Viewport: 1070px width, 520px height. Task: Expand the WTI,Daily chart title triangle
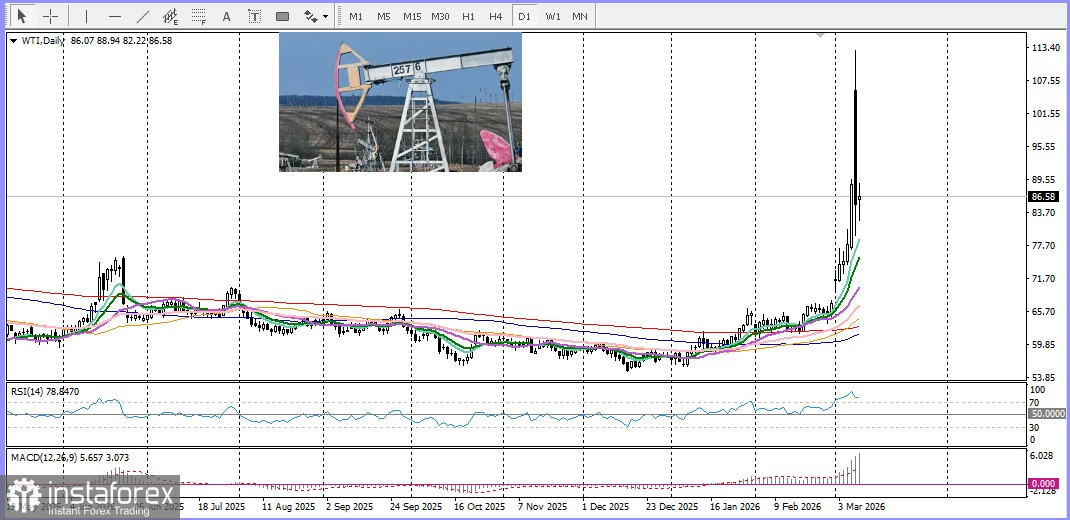[13, 41]
